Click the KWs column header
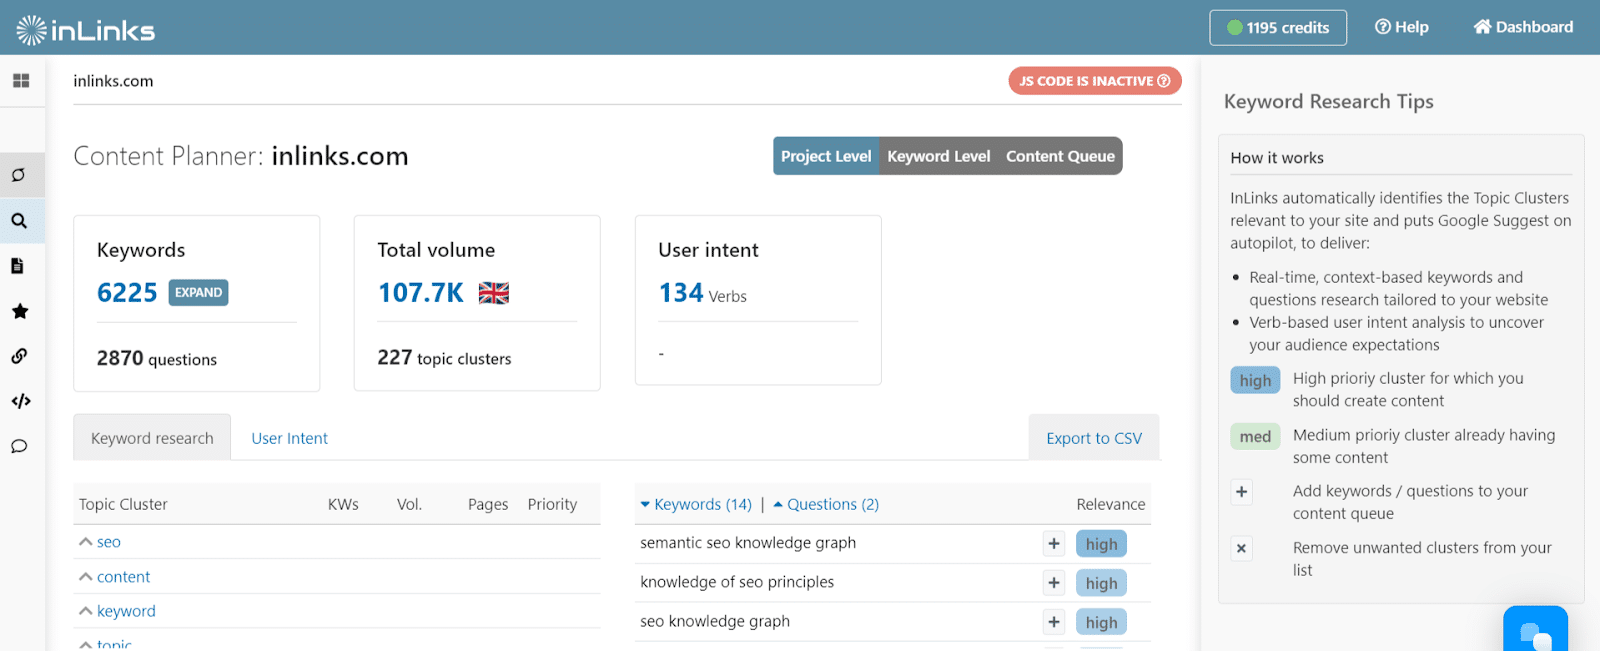The width and height of the screenshot is (1600, 651). 343,505
